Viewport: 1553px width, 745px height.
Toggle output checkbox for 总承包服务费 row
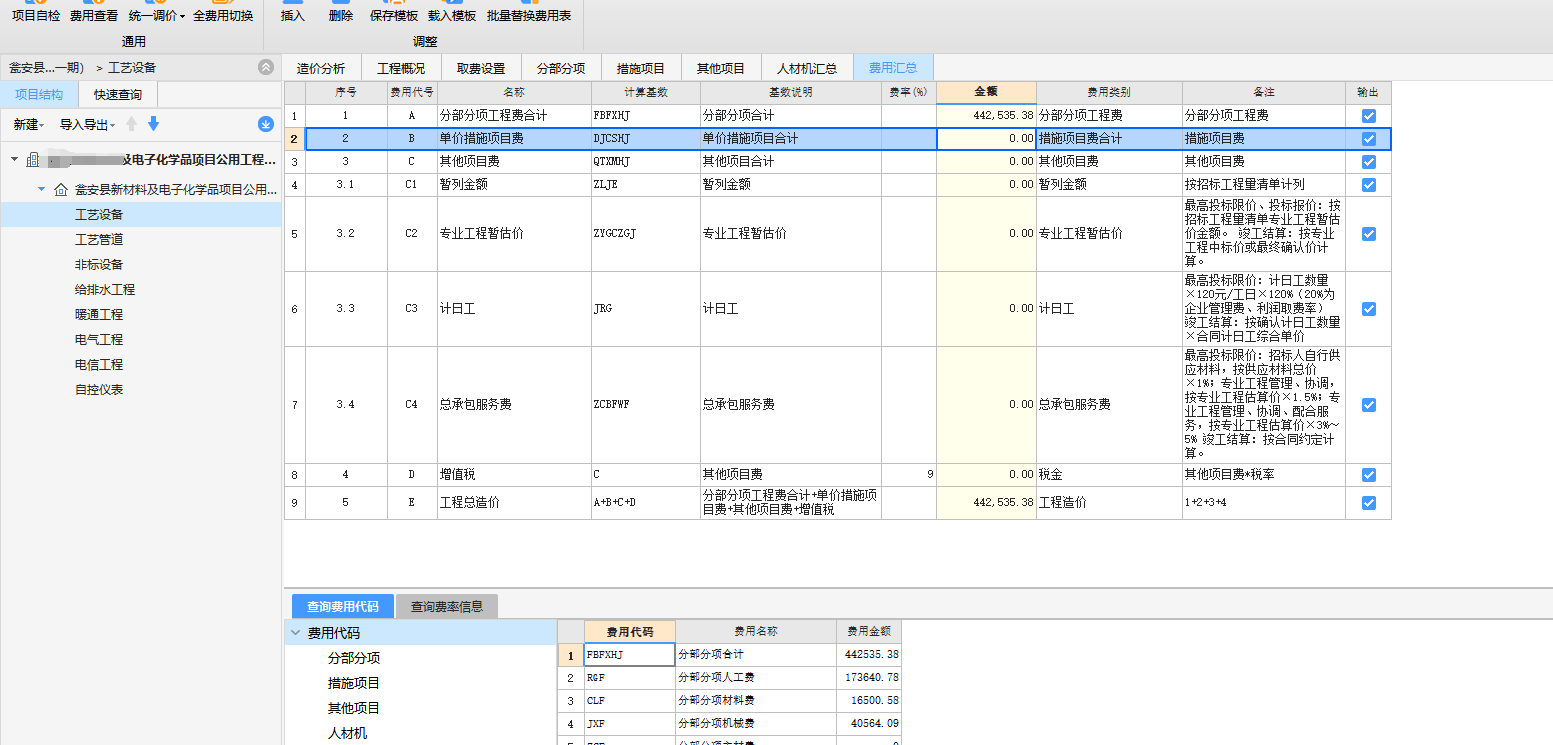[1369, 405]
